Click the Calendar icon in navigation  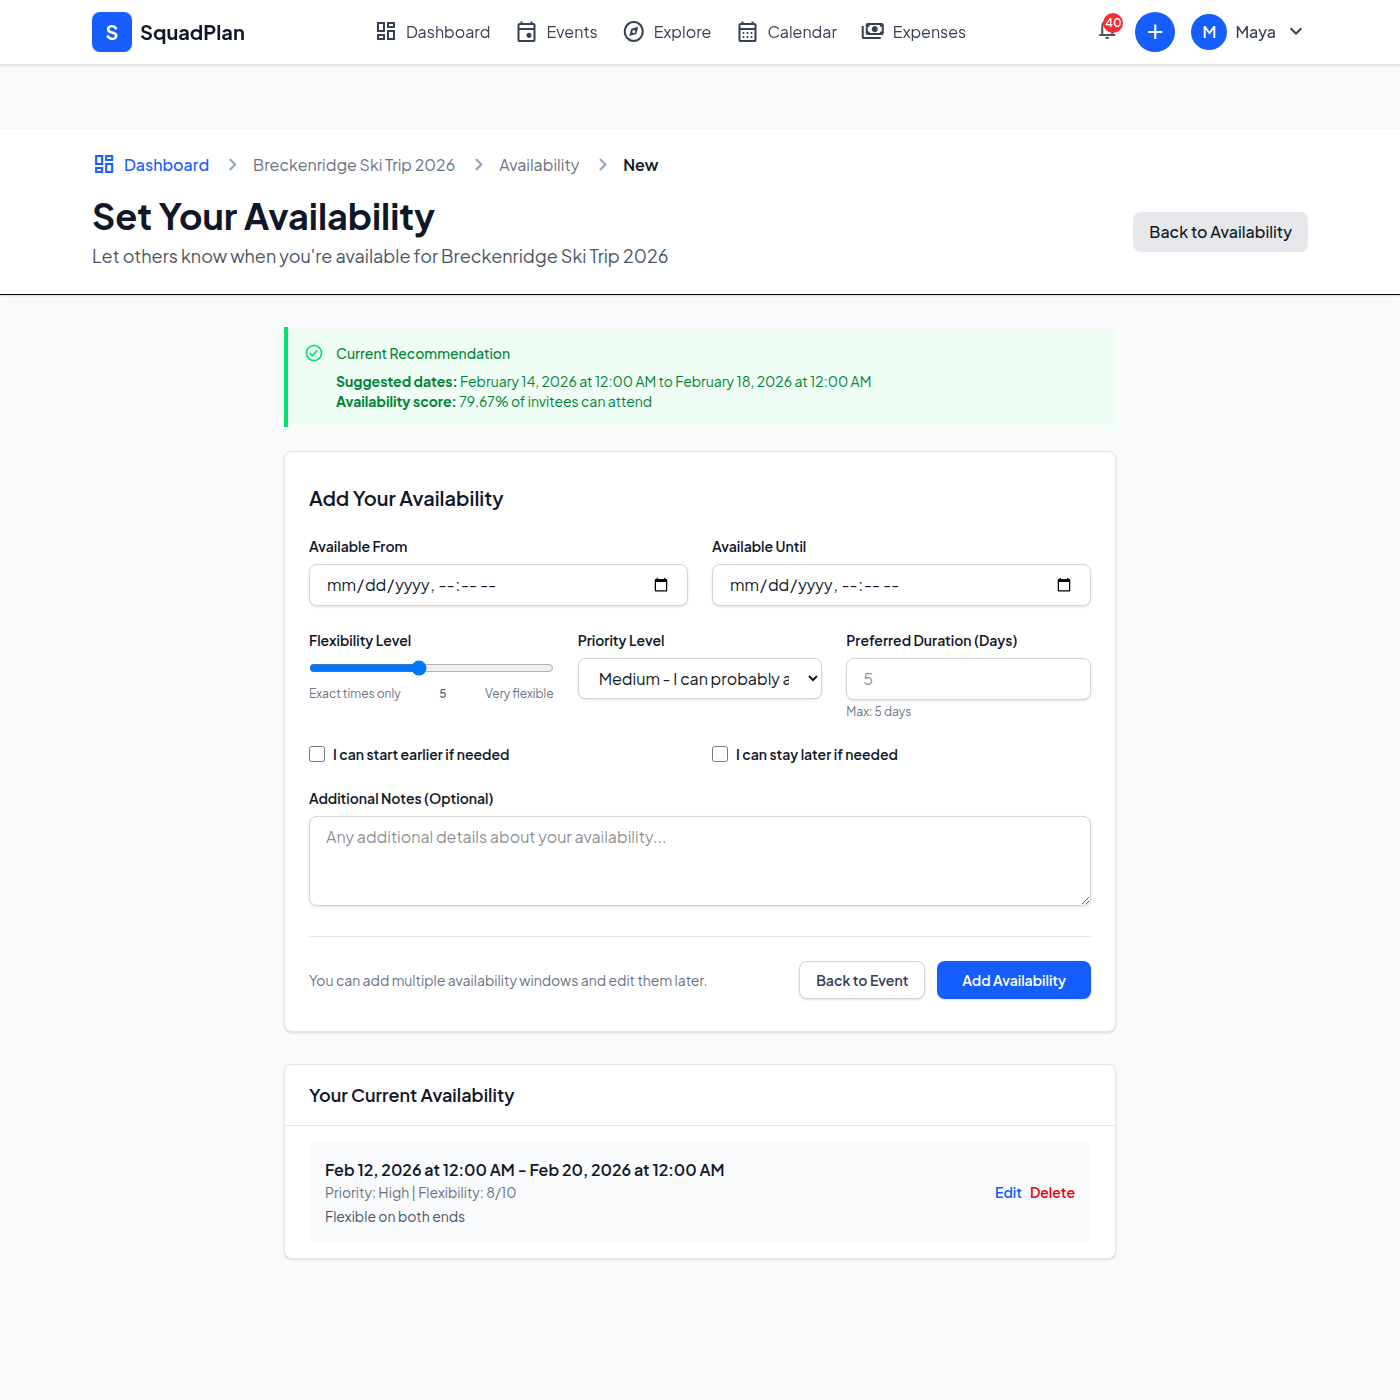pos(746,31)
